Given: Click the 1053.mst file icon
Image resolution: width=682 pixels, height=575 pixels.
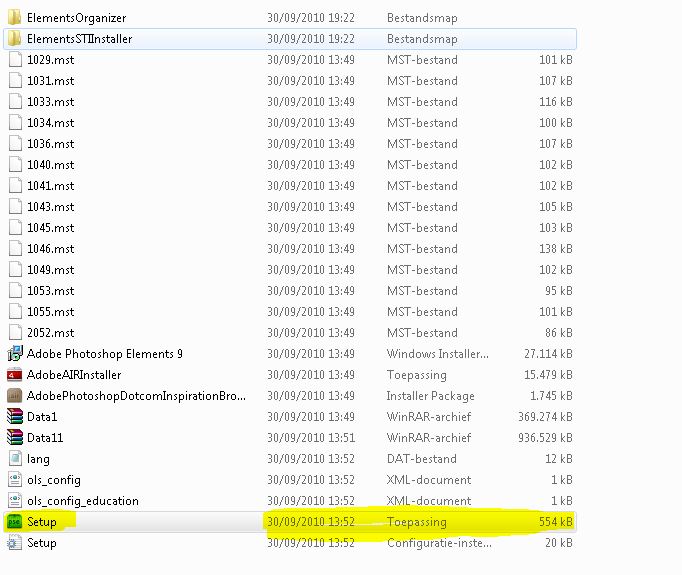Looking at the screenshot, I should tap(15, 291).
